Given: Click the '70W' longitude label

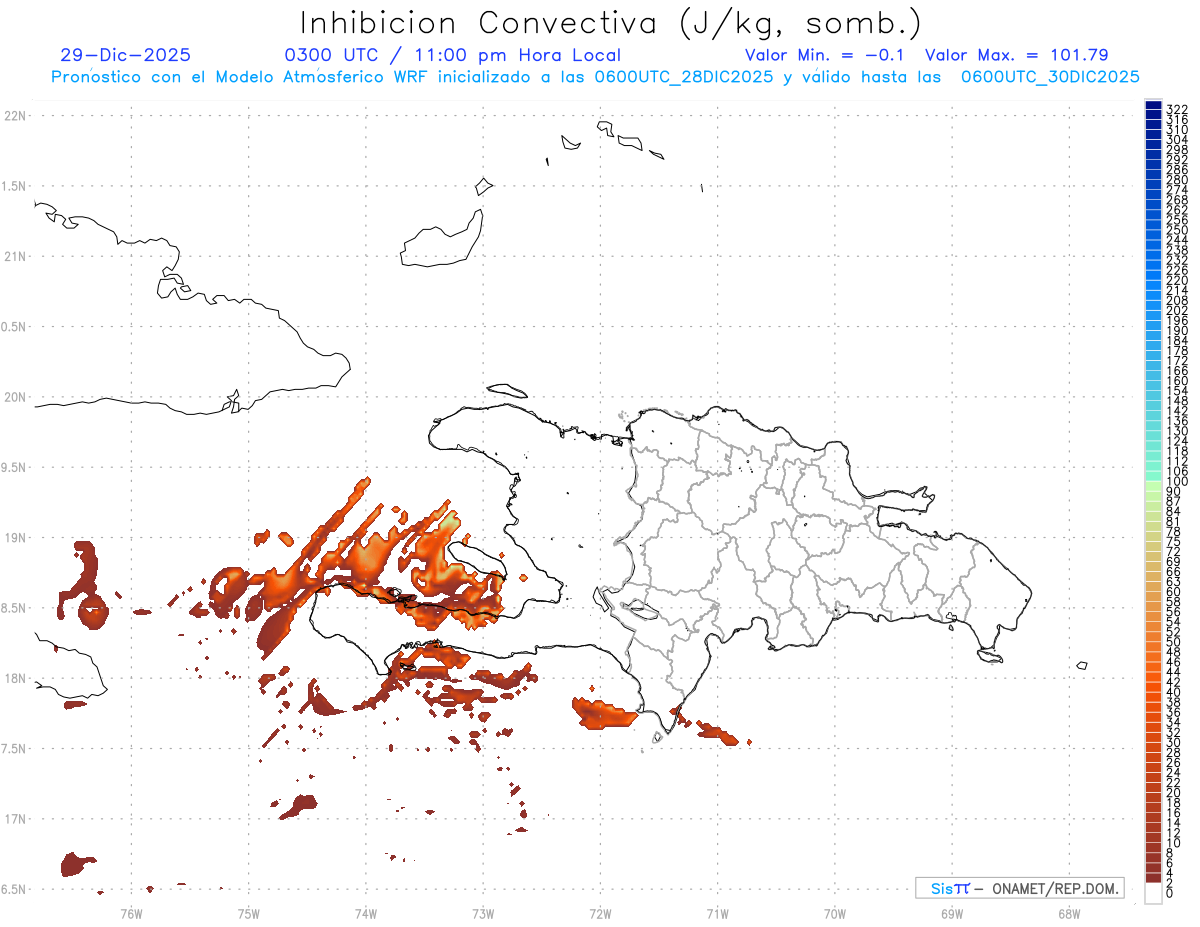Looking at the screenshot, I should point(834,913).
